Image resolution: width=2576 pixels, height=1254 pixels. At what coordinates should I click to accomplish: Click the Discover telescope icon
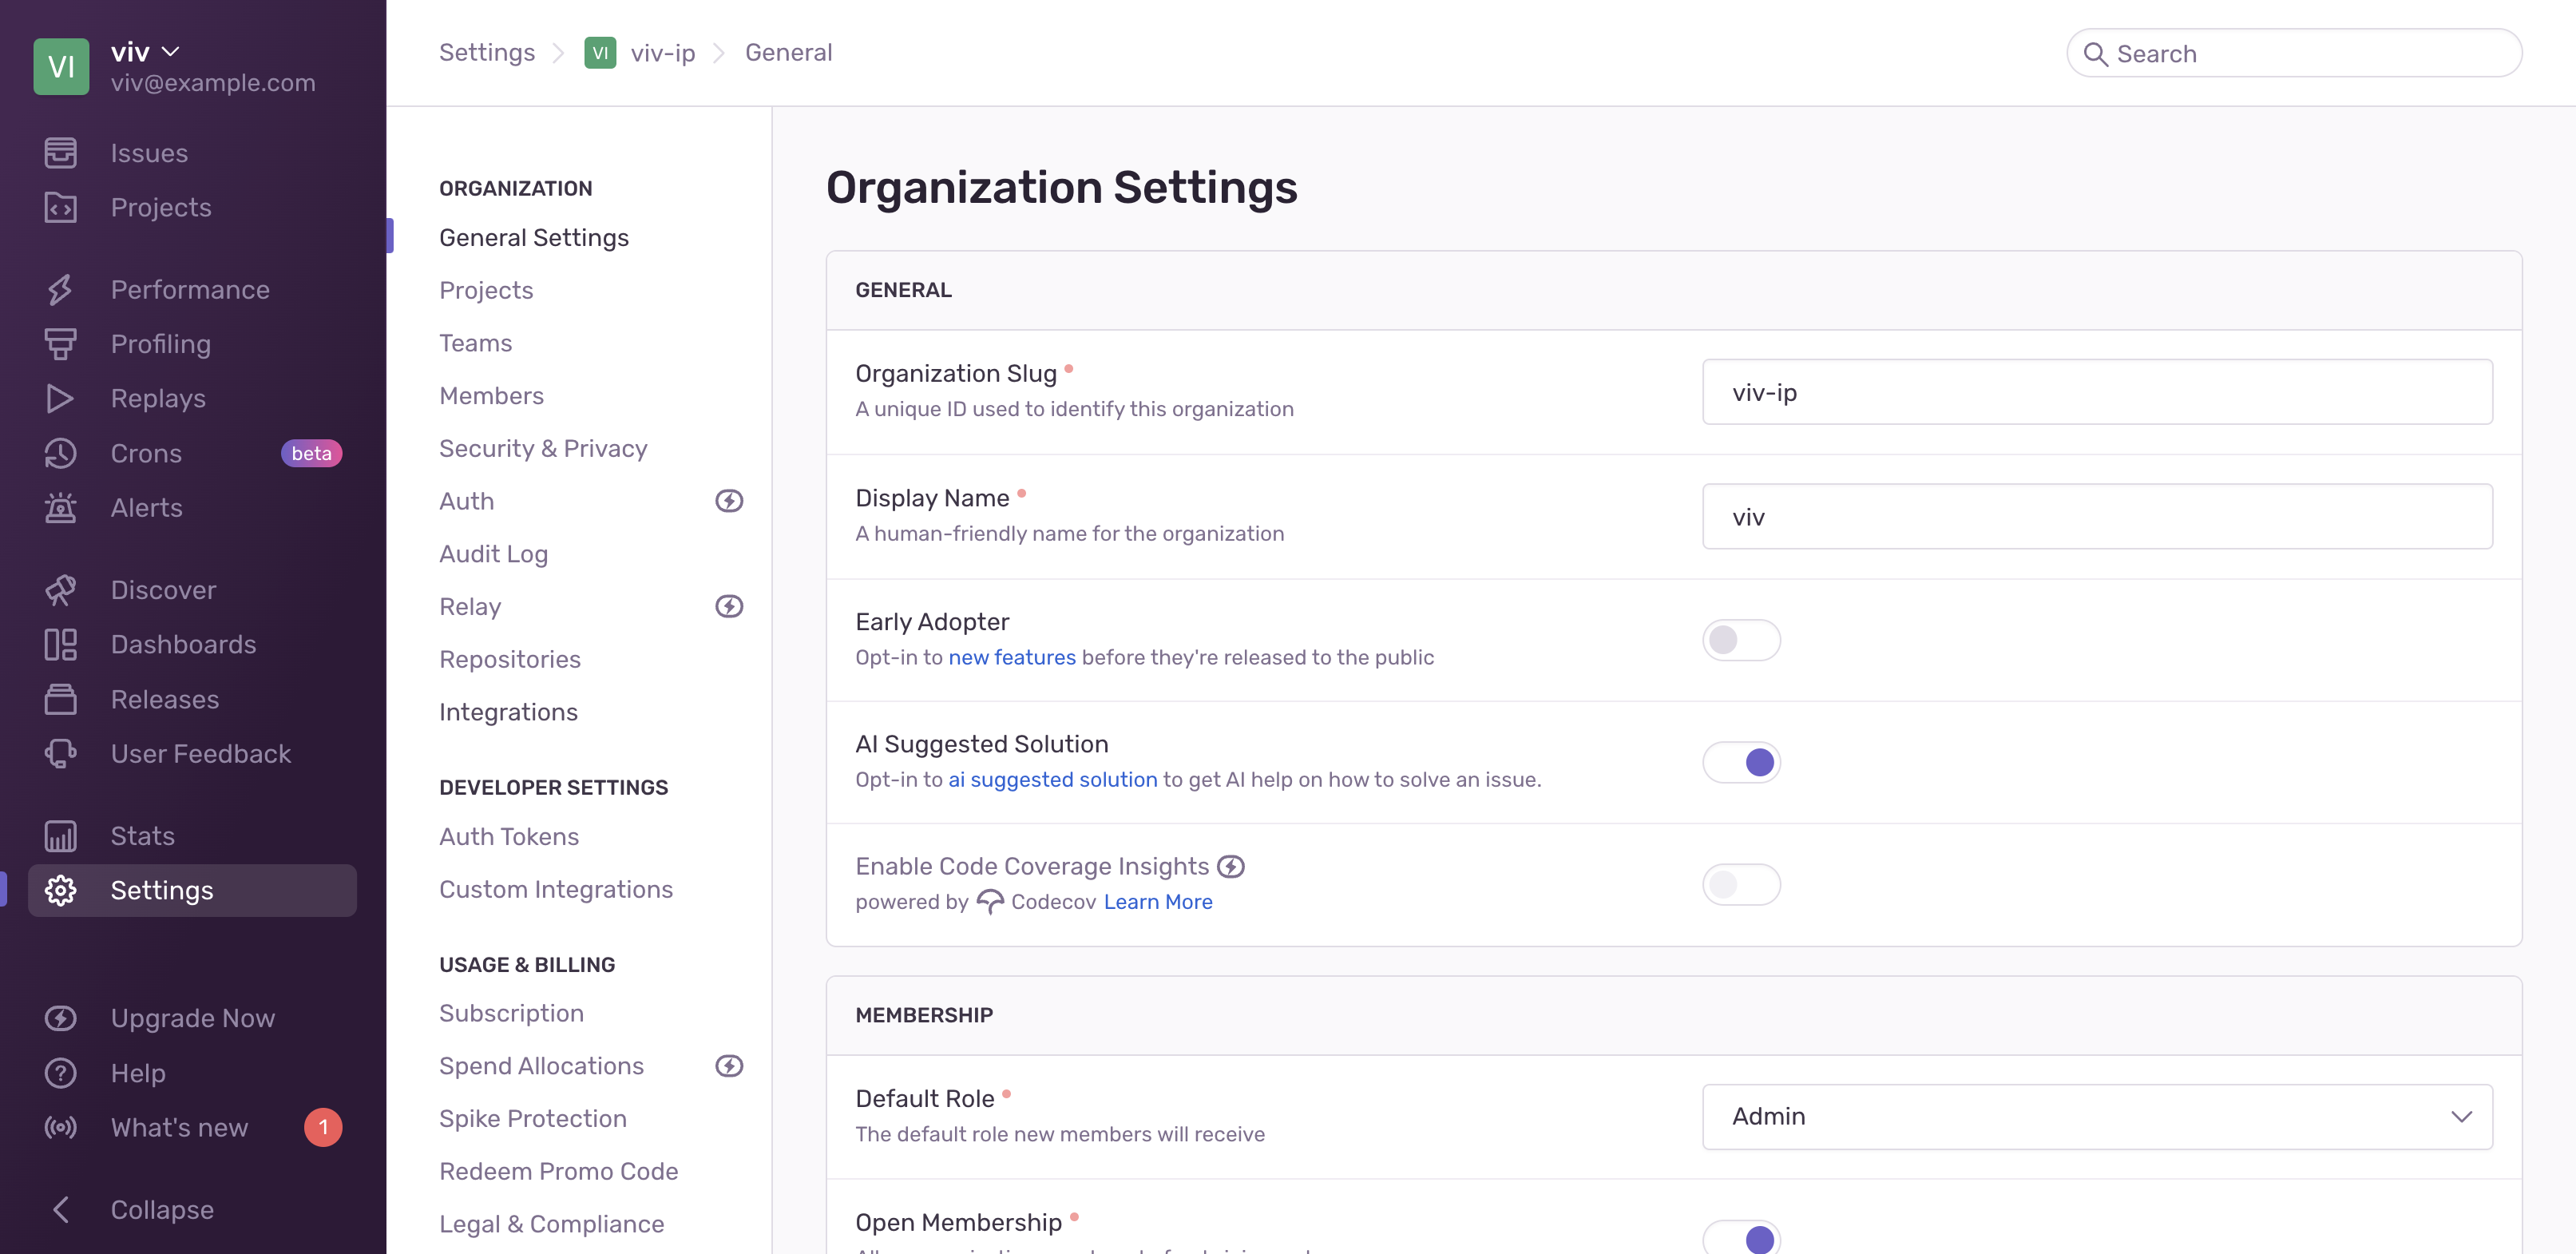click(60, 590)
